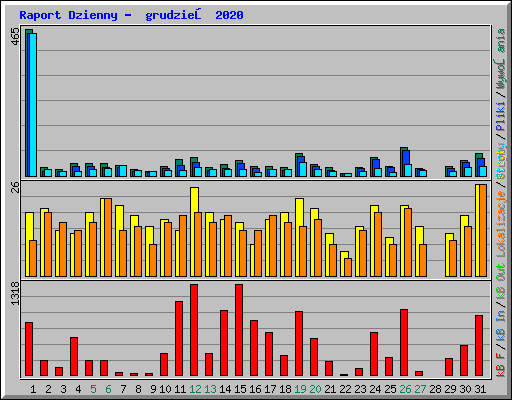Click the day 31 label on x-axis

pos(480,389)
